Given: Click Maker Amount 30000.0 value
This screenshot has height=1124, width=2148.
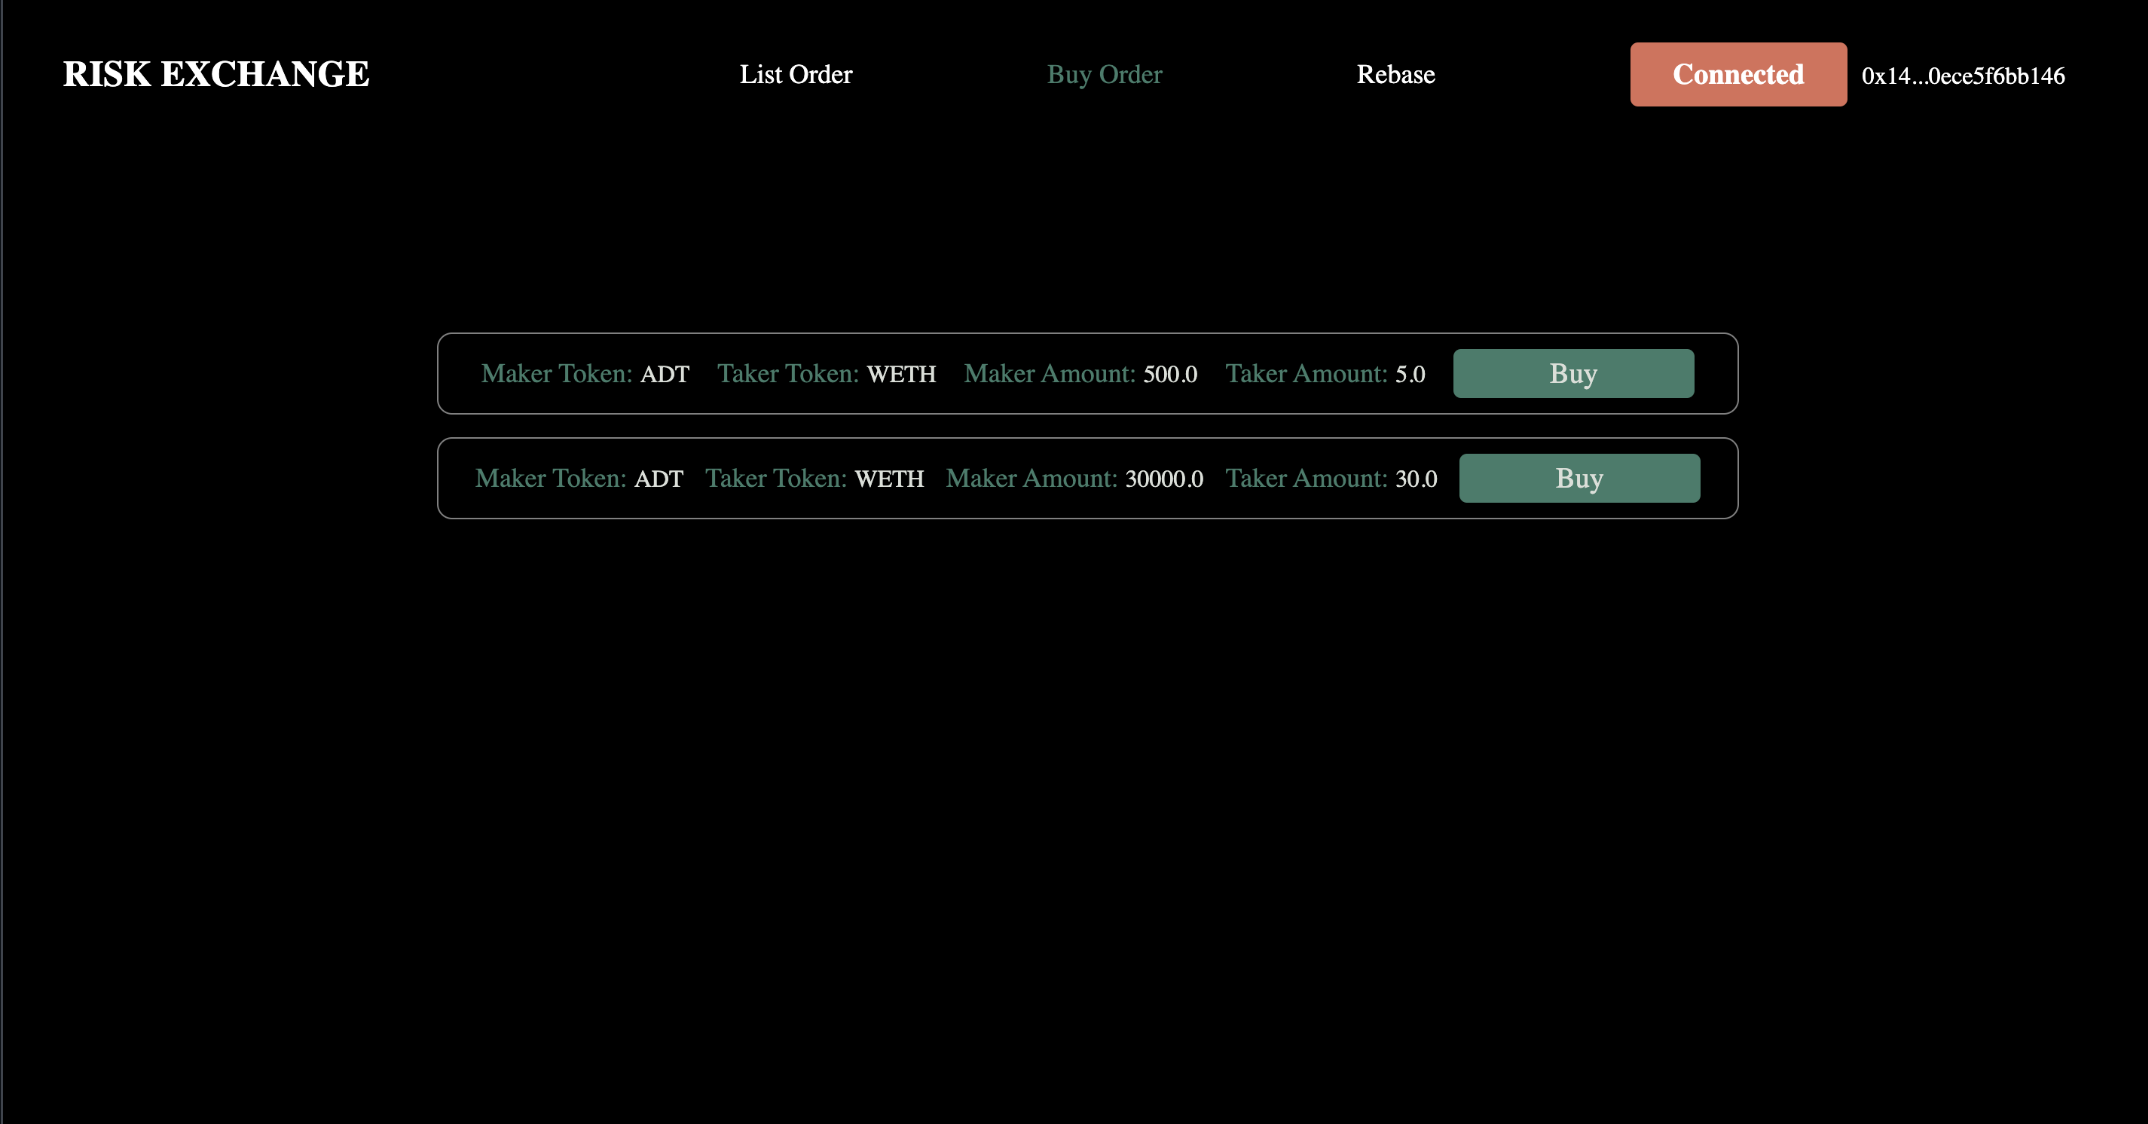Looking at the screenshot, I should click(1164, 479).
